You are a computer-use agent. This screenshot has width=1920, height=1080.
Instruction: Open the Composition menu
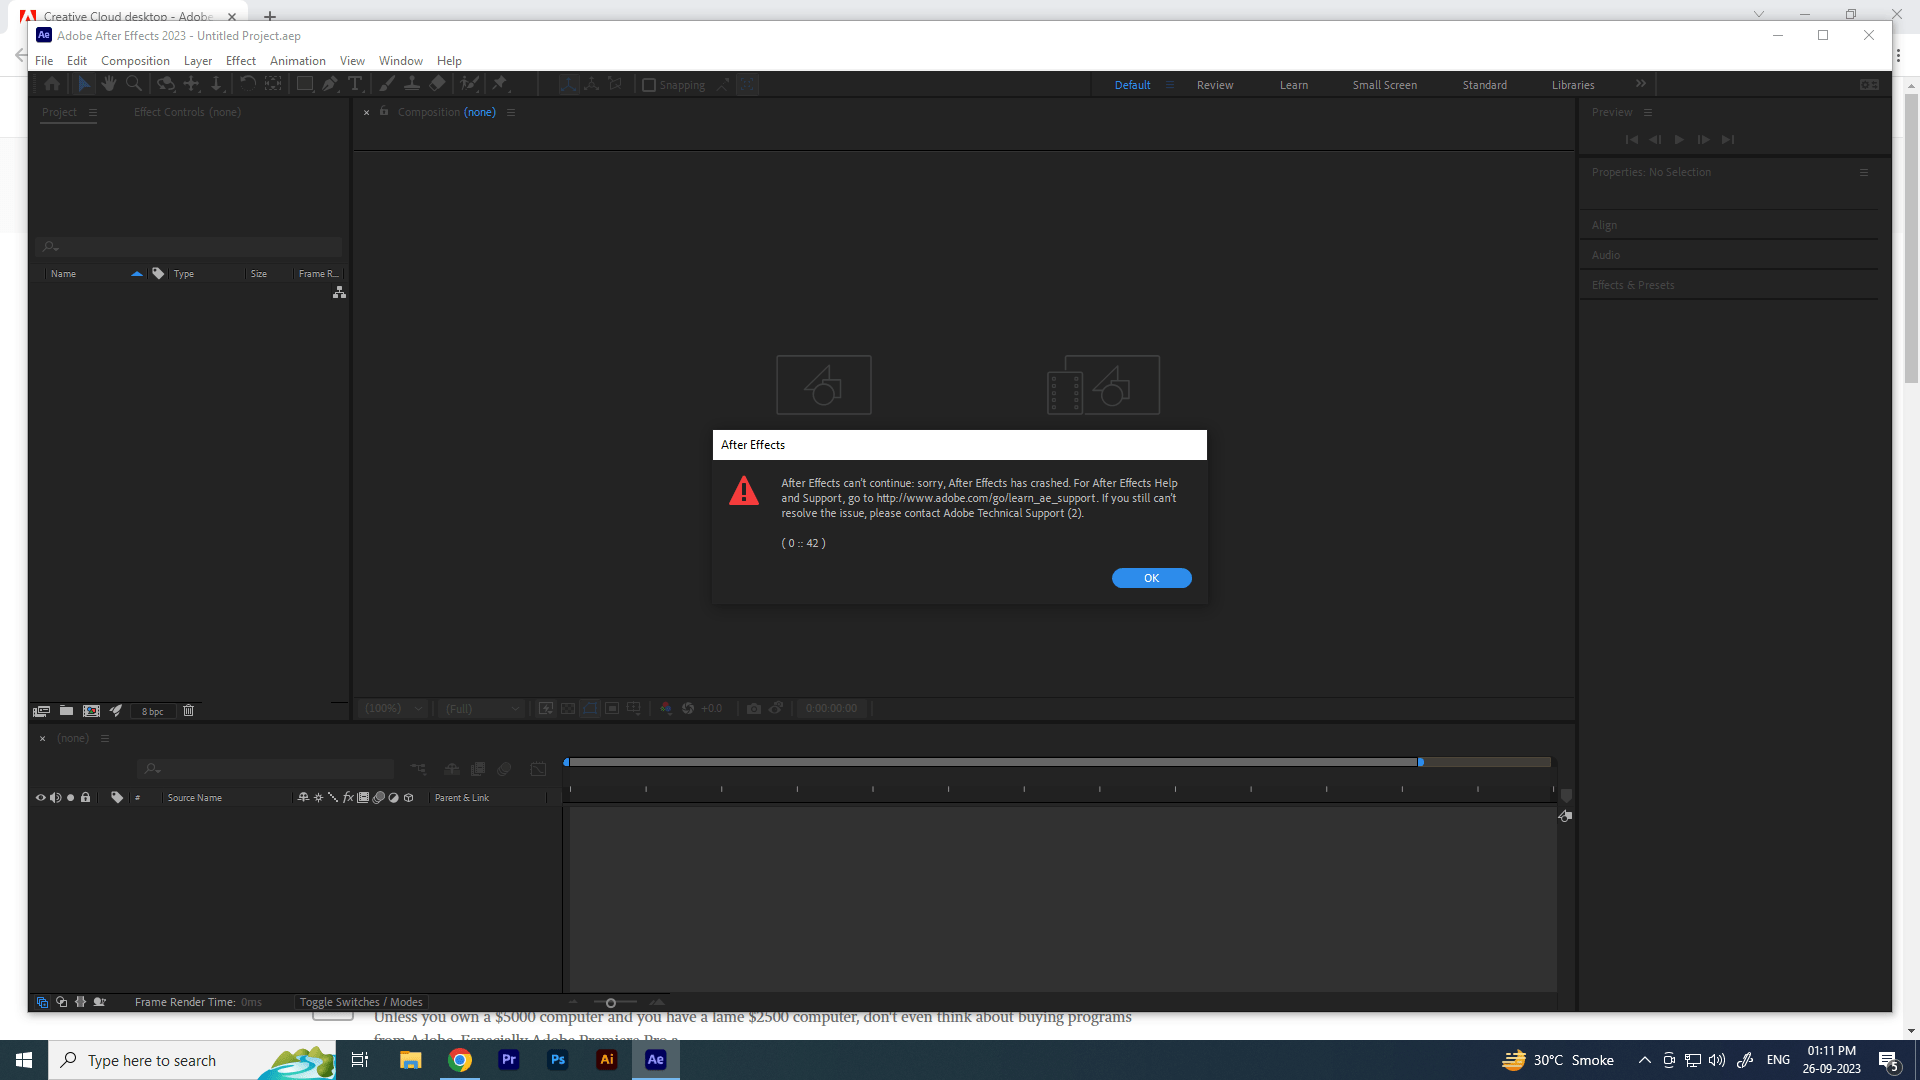point(135,60)
